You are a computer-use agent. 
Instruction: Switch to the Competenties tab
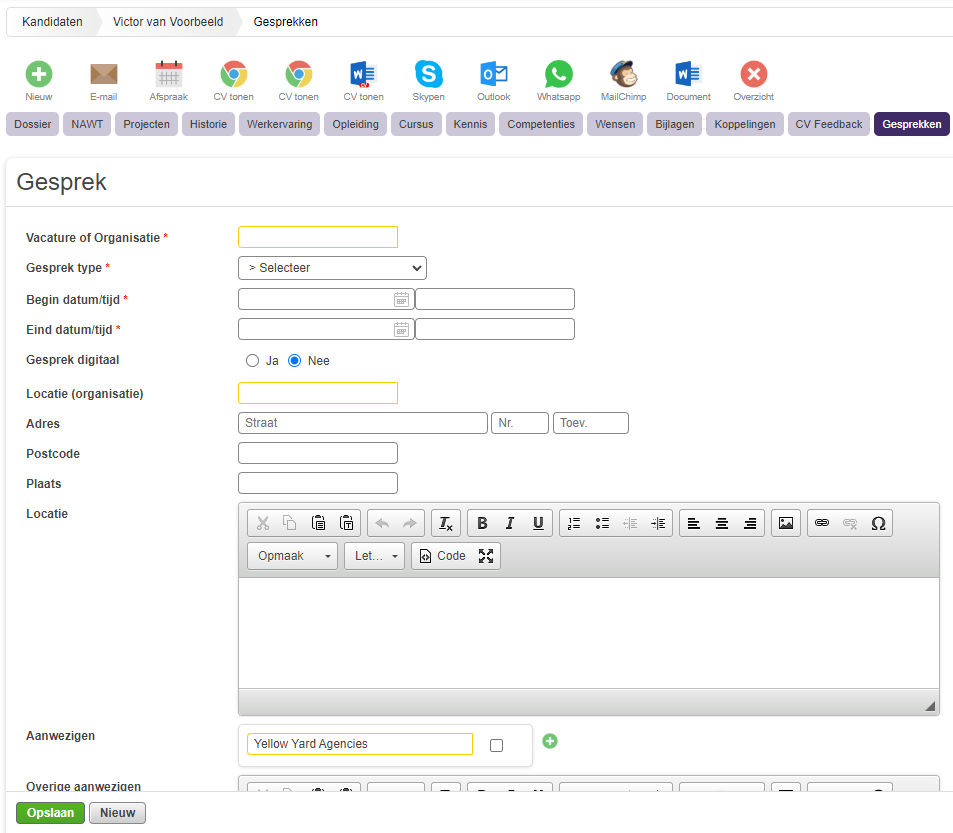click(541, 124)
